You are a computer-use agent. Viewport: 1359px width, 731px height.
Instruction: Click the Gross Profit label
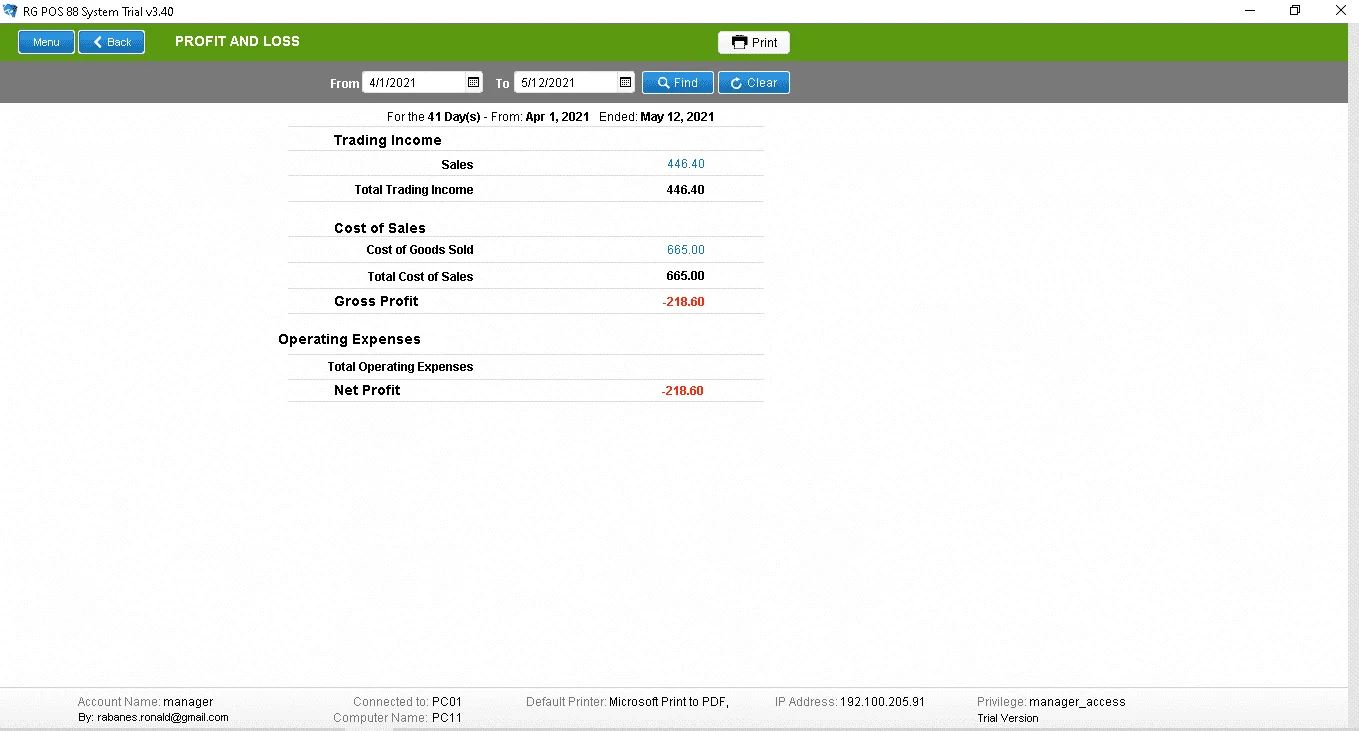[x=376, y=301]
